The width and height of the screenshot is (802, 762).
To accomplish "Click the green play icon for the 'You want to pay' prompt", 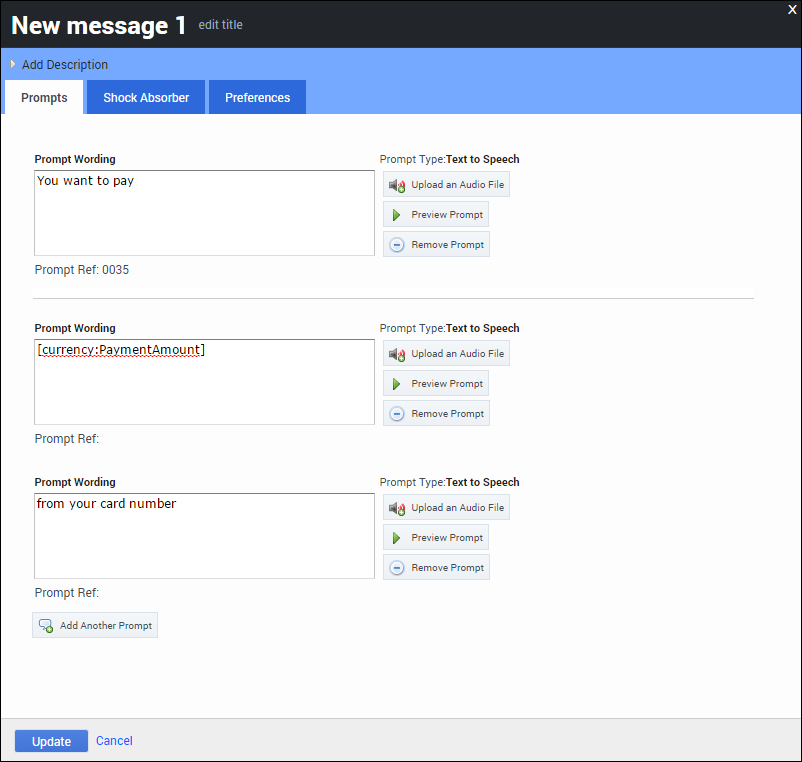I will tap(396, 215).
